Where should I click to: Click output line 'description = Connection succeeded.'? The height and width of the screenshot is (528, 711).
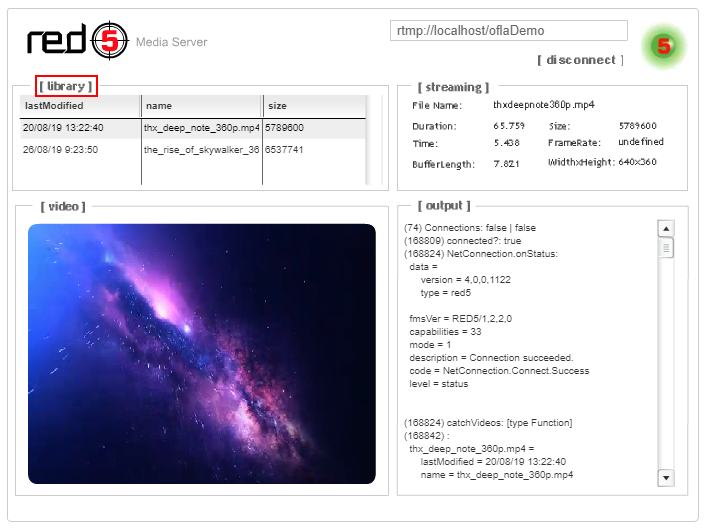pyautogui.click(x=492, y=357)
